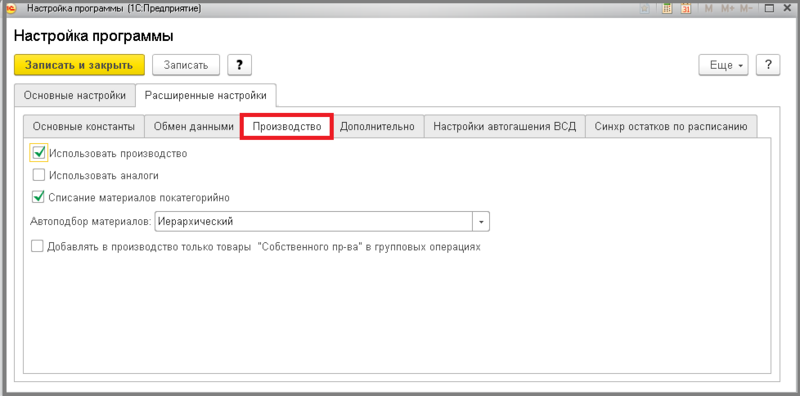The image size is (800, 396).
Task: Click the M memory button in the title bar
Action: pyautogui.click(x=708, y=8)
